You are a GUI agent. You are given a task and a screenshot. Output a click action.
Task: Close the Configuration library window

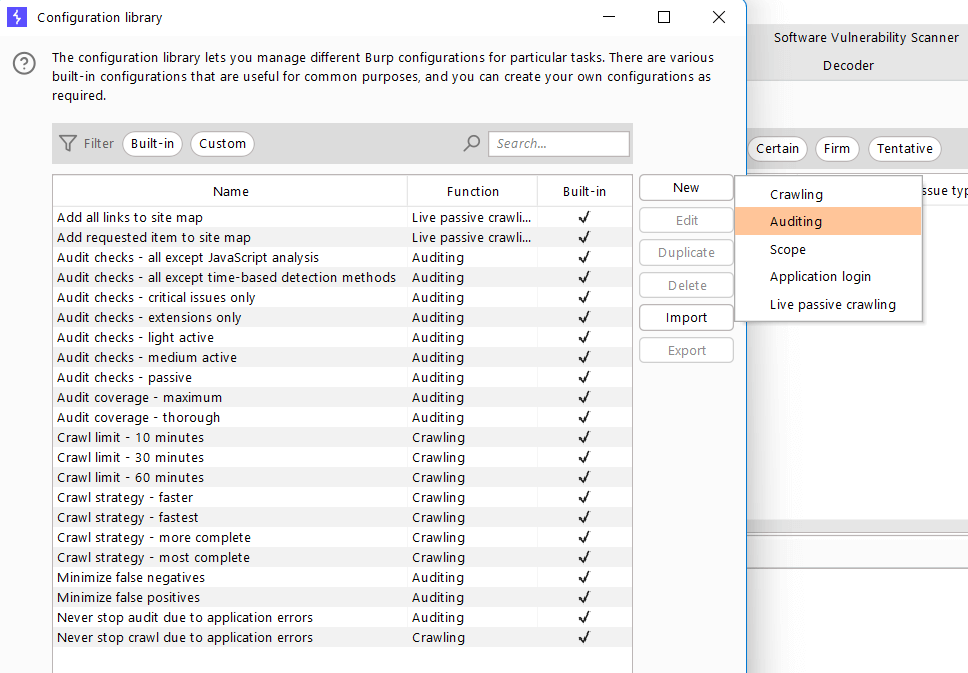click(719, 17)
